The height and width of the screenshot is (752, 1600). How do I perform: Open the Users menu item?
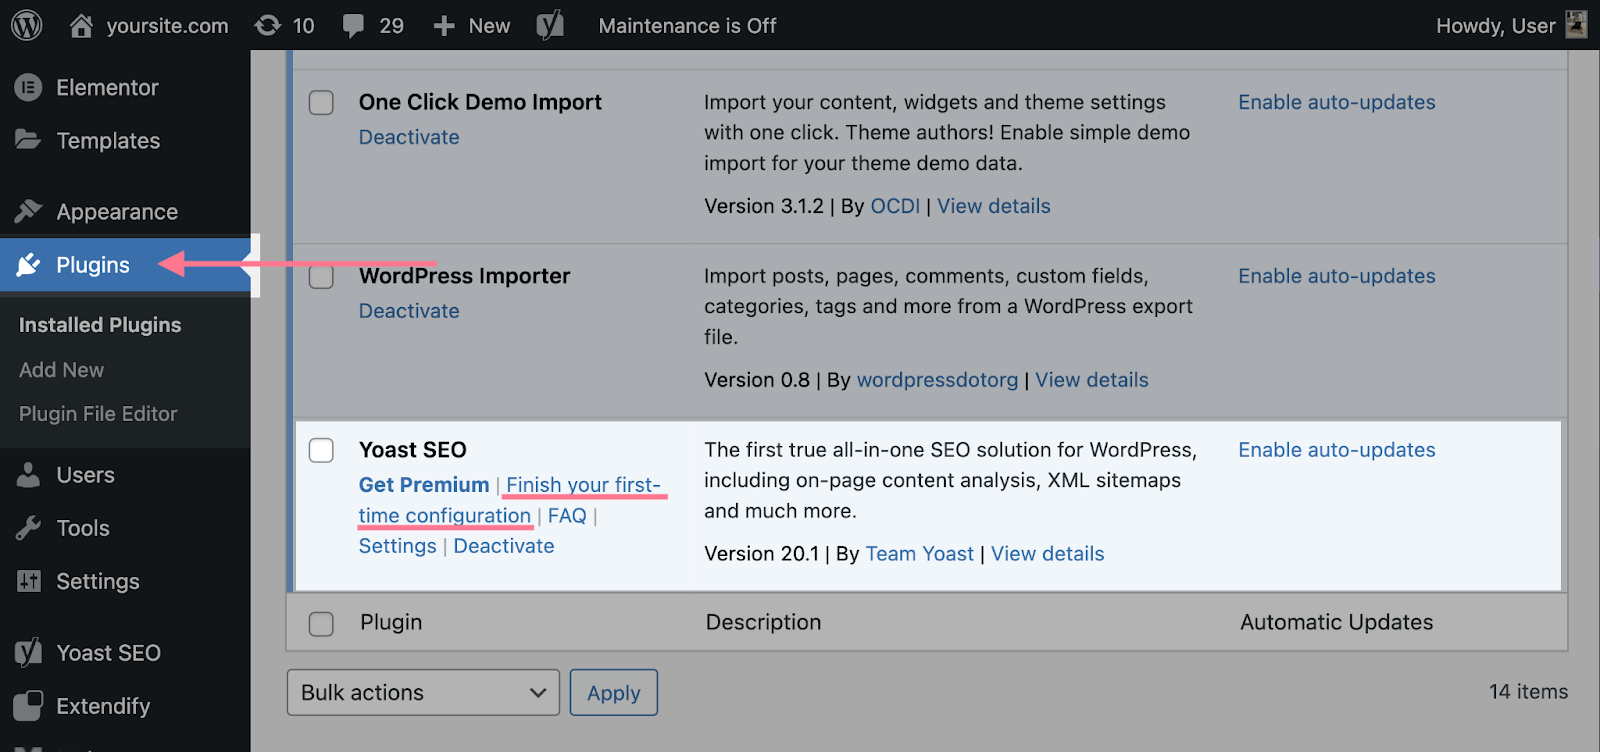[x=85, y=475]
